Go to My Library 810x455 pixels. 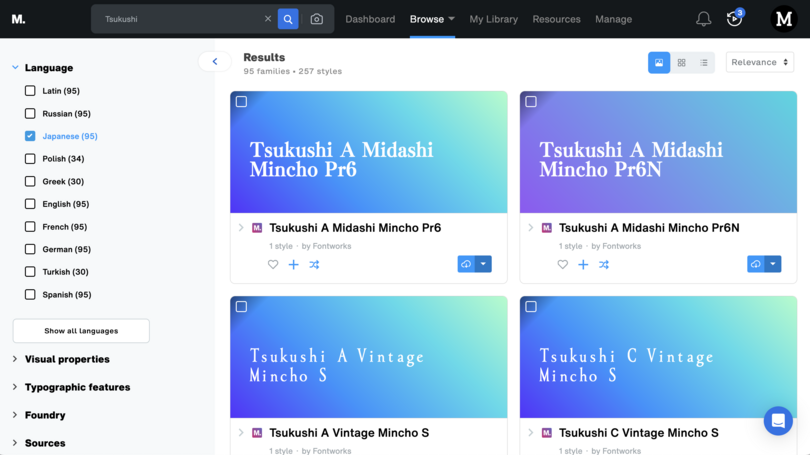tap(493, 19)
